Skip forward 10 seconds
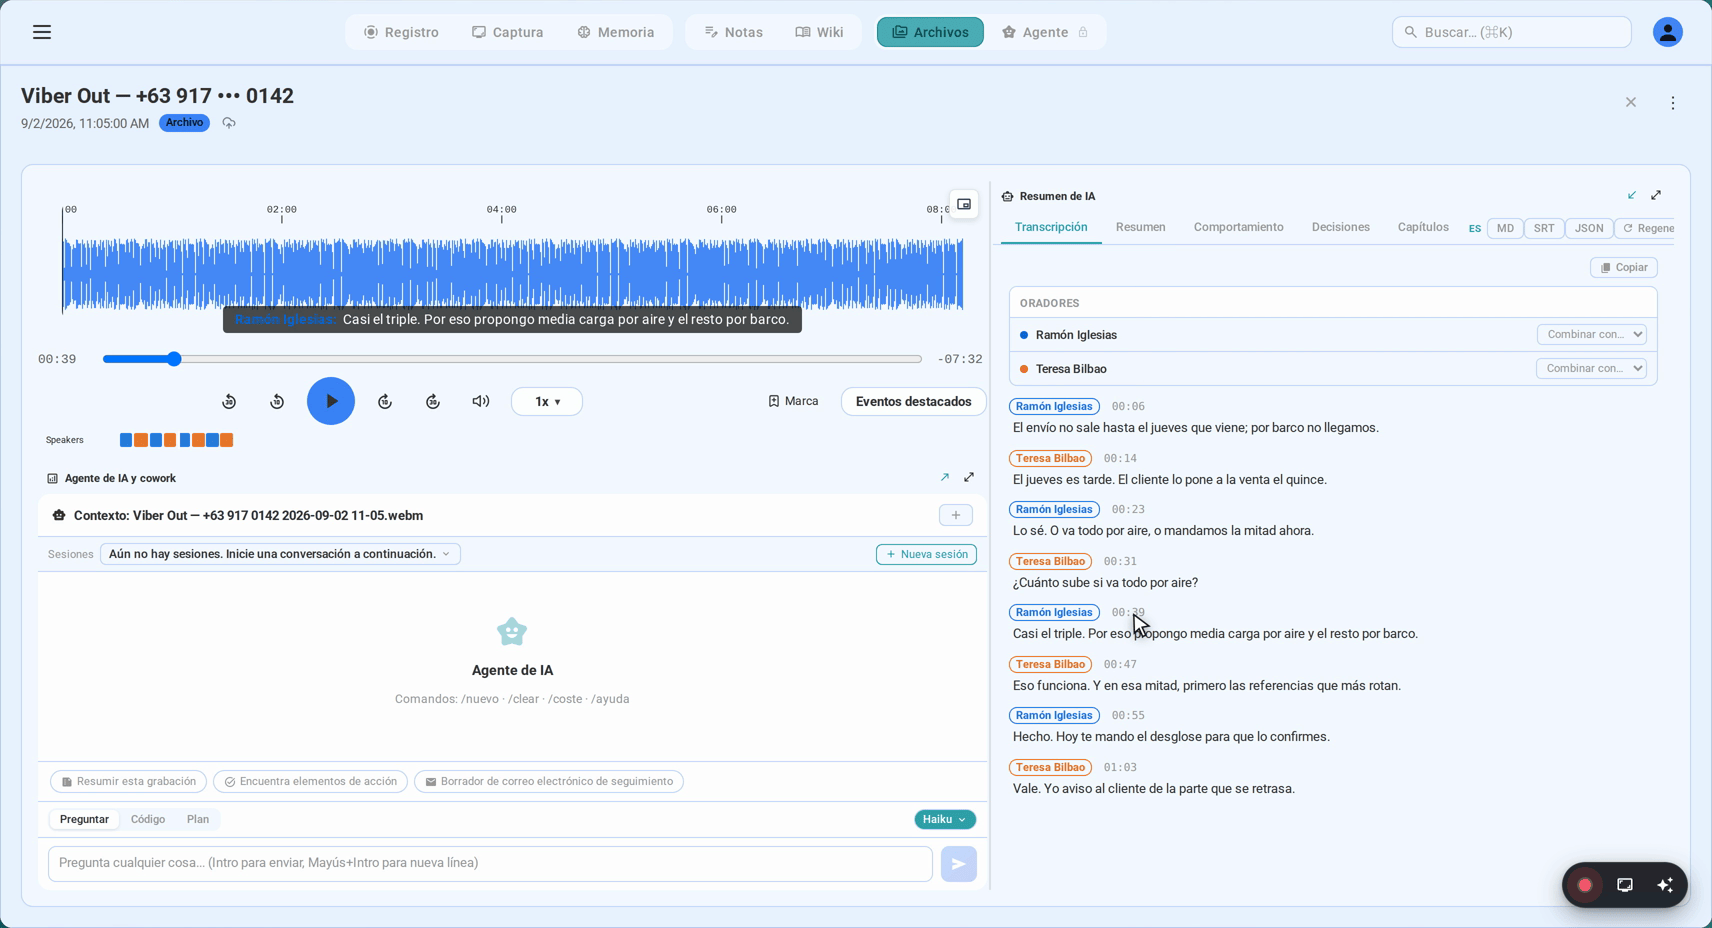1712x928 pixels. 385,401
